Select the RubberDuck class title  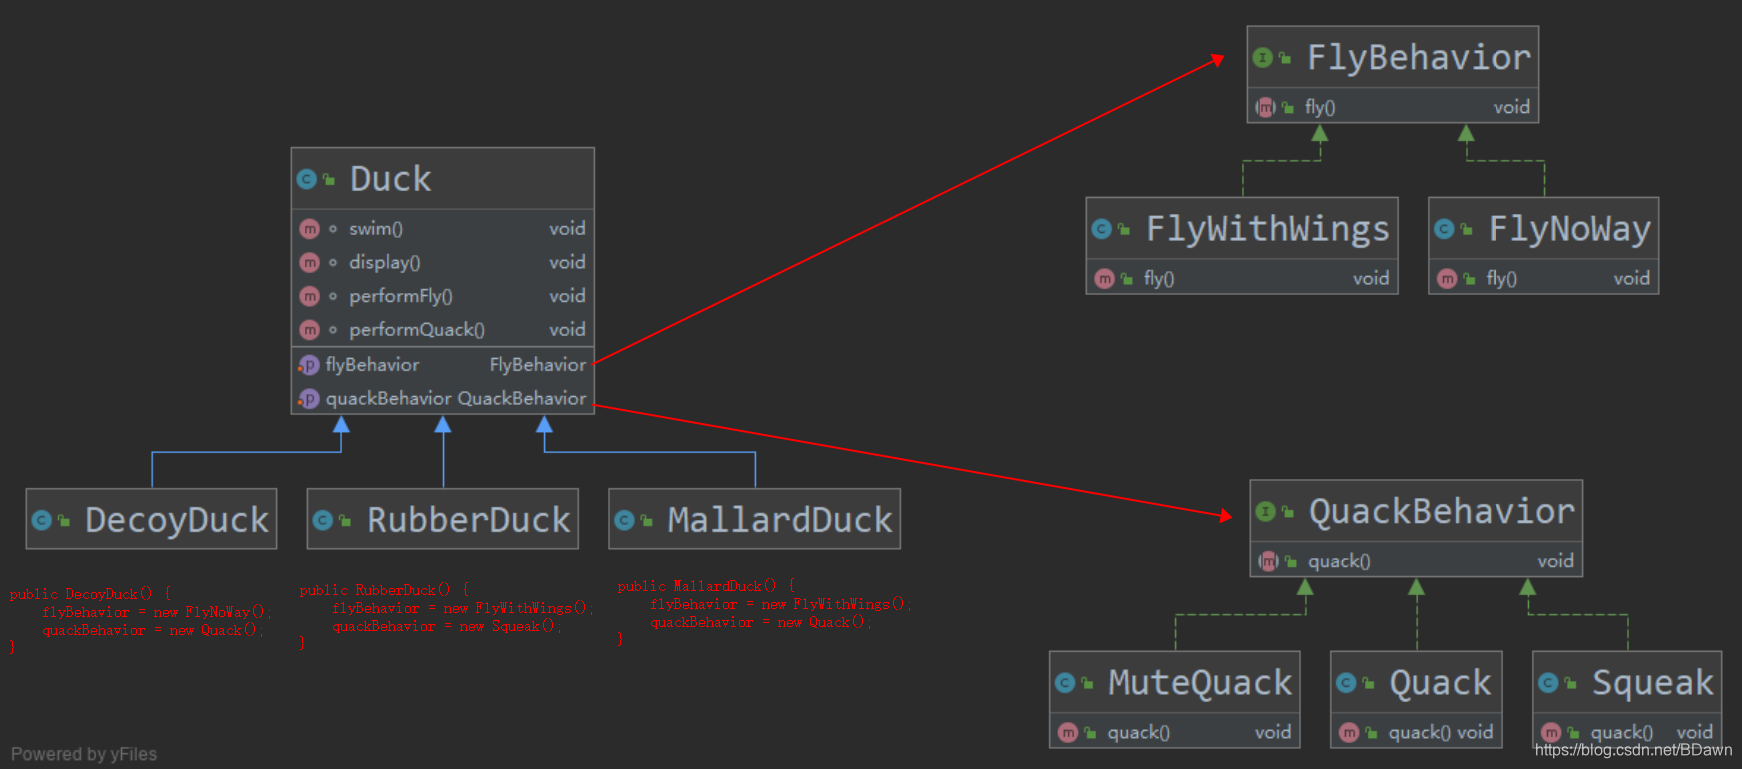469,520
